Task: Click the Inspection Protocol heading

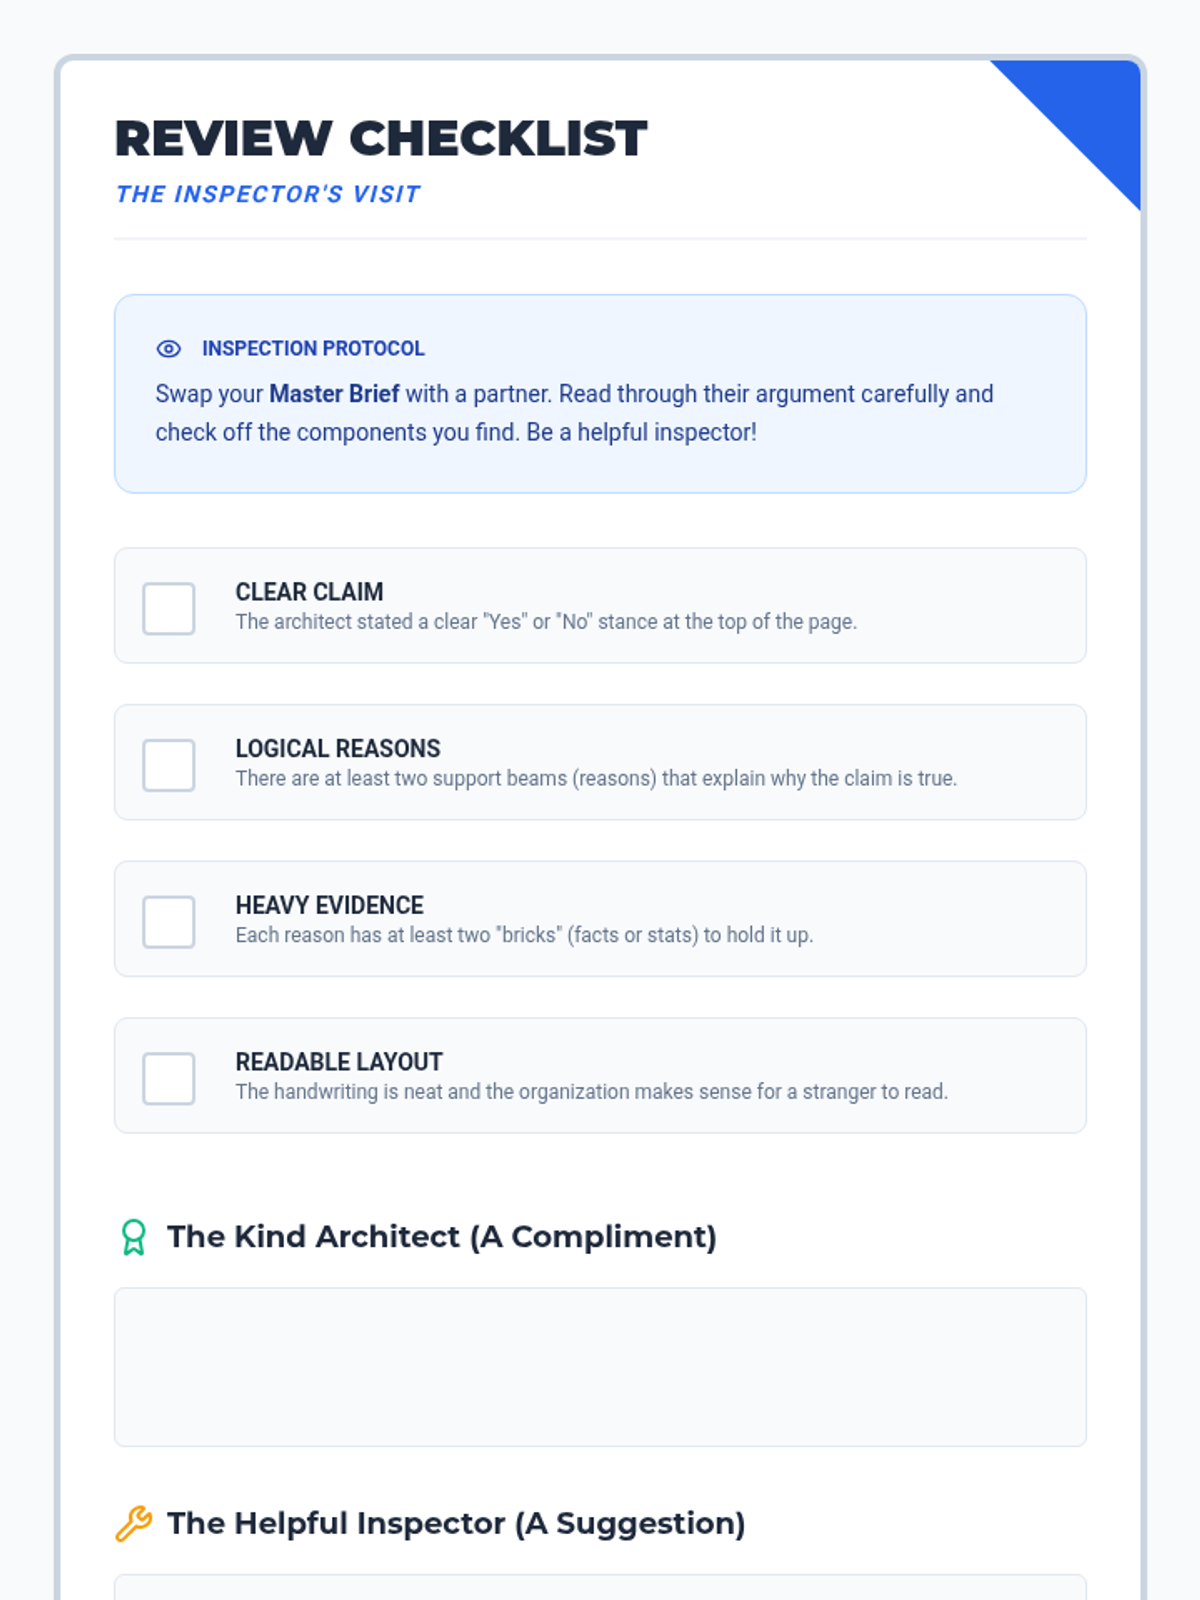Action: coord(313,348)
